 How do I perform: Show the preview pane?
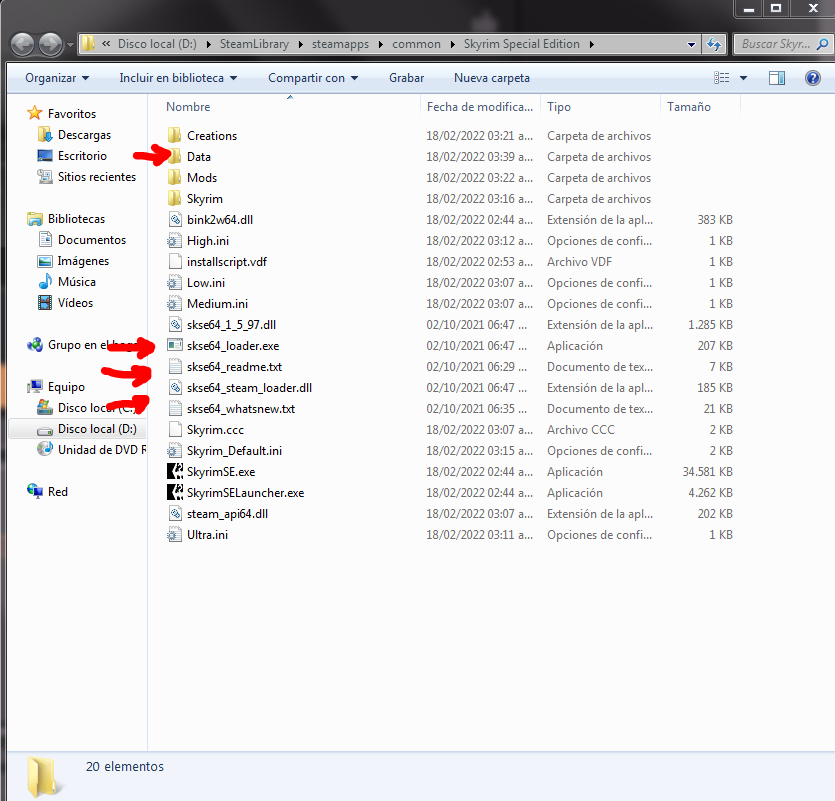pos(777,78)
